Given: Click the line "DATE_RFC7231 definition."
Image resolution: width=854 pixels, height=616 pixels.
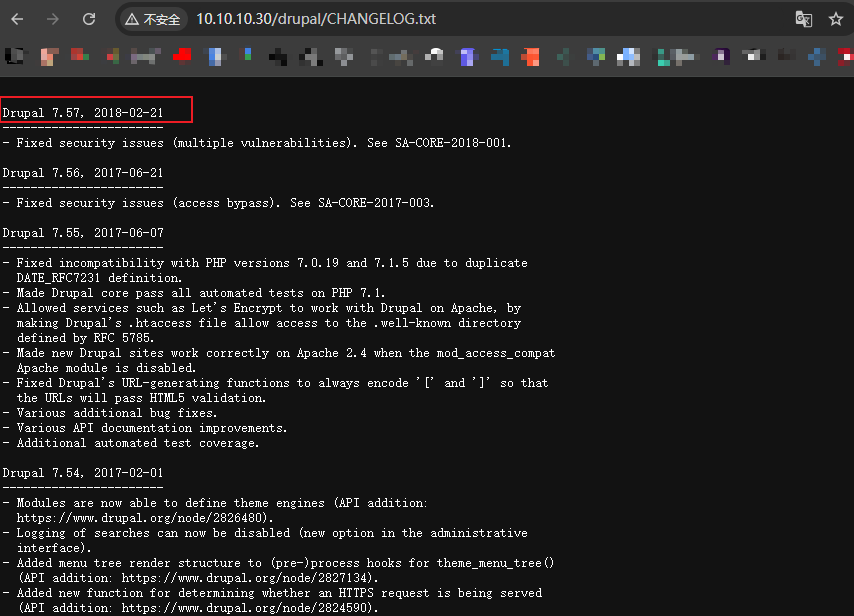Looking at the screenshot, I should click(99, 278).
